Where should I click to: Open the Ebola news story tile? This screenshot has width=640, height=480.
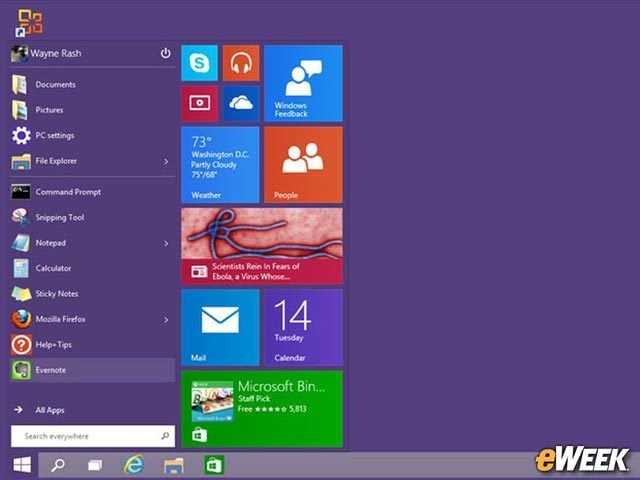point(262,246)
